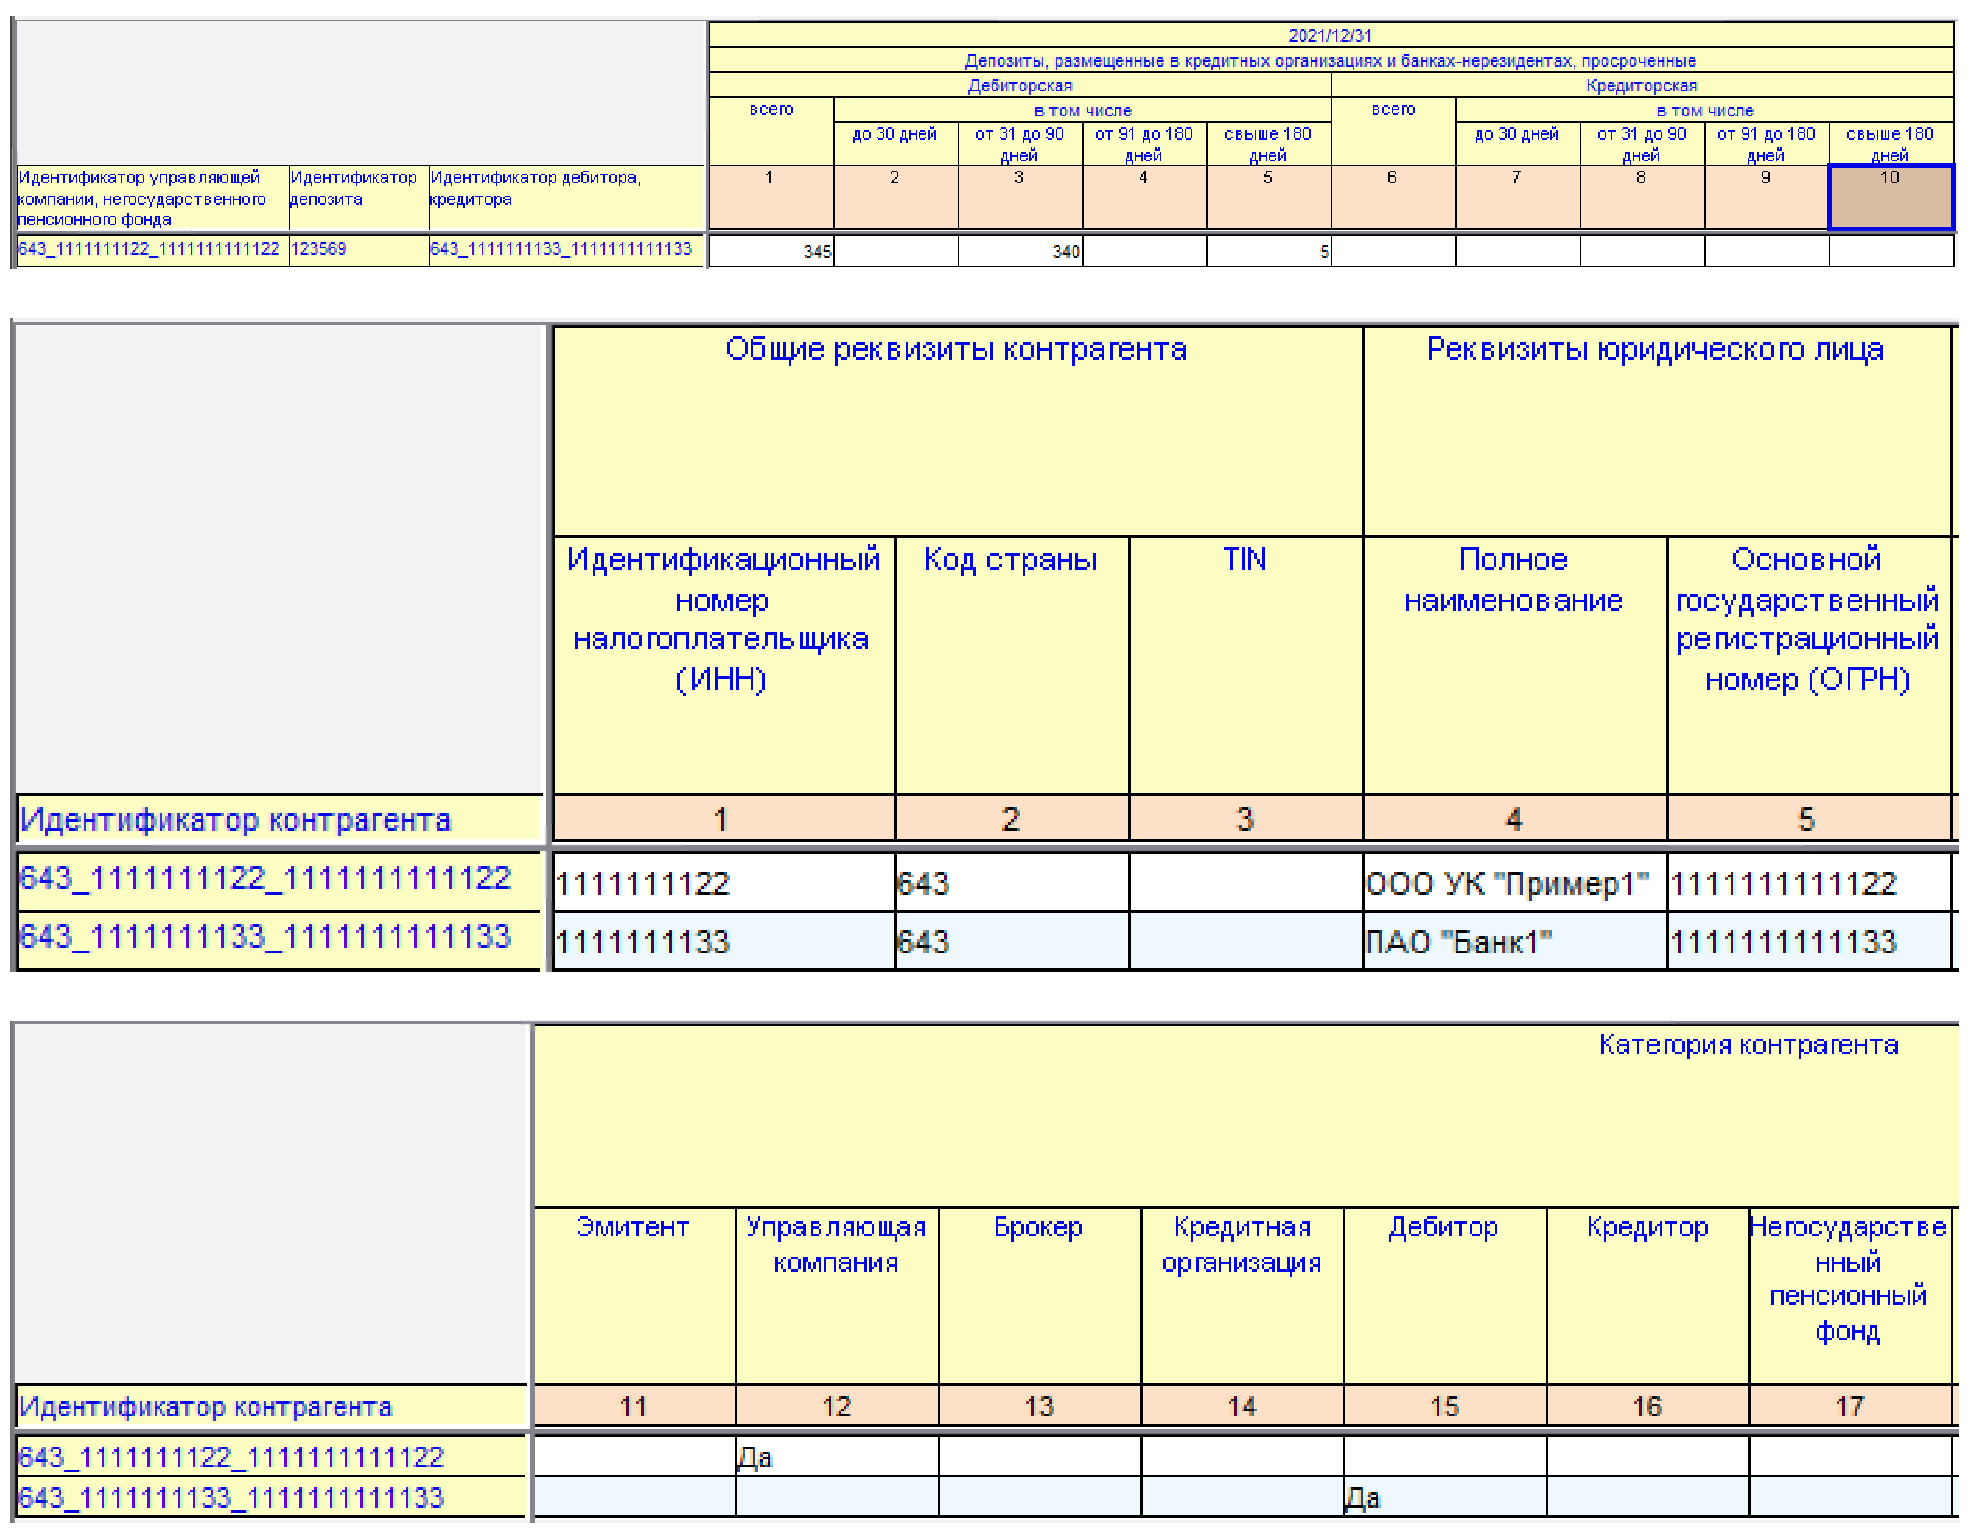
Task: Click the cell containing value 340
Action: tap(1020, 251)
